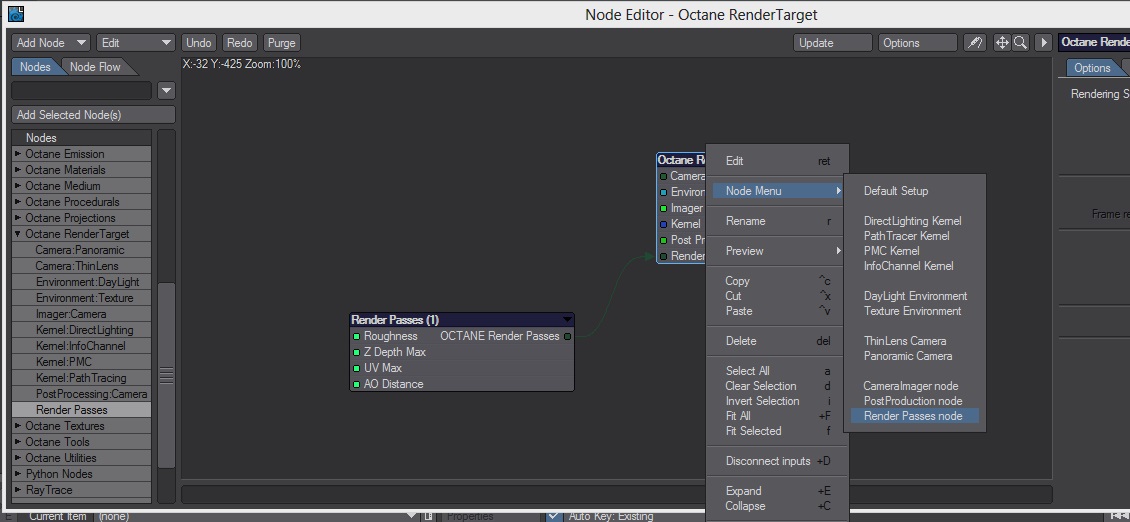Choose Default Setup in submenu

896,190
